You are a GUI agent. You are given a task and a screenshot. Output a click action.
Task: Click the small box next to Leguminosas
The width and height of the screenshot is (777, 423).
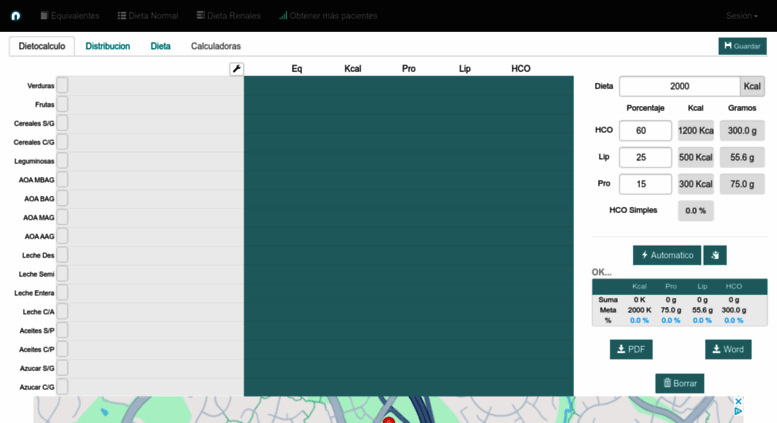[62, 161]
